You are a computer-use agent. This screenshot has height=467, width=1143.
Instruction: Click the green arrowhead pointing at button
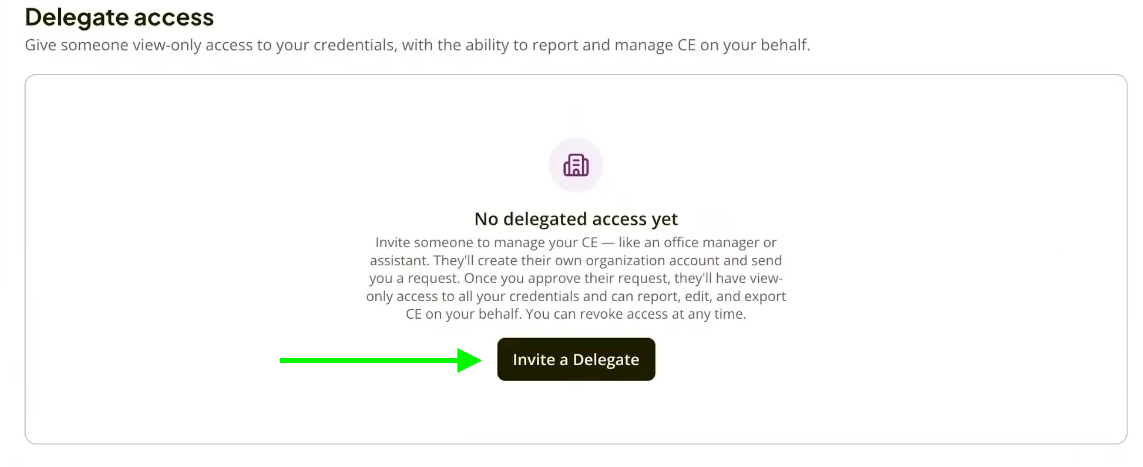pos(469,360)
